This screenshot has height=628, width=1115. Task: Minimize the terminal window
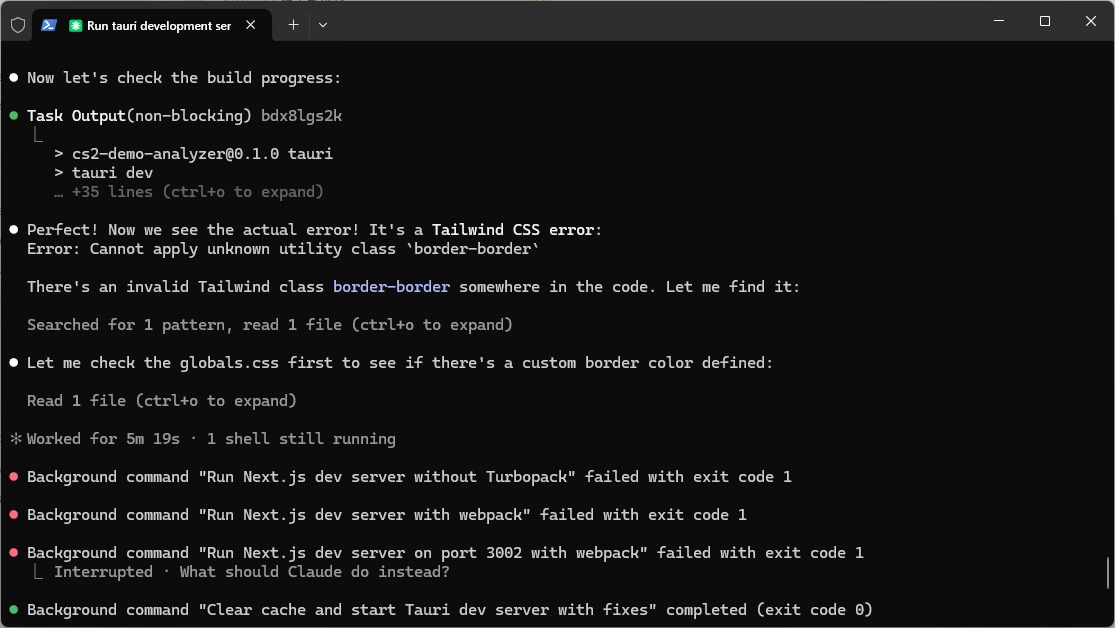(x=998, y=21)
